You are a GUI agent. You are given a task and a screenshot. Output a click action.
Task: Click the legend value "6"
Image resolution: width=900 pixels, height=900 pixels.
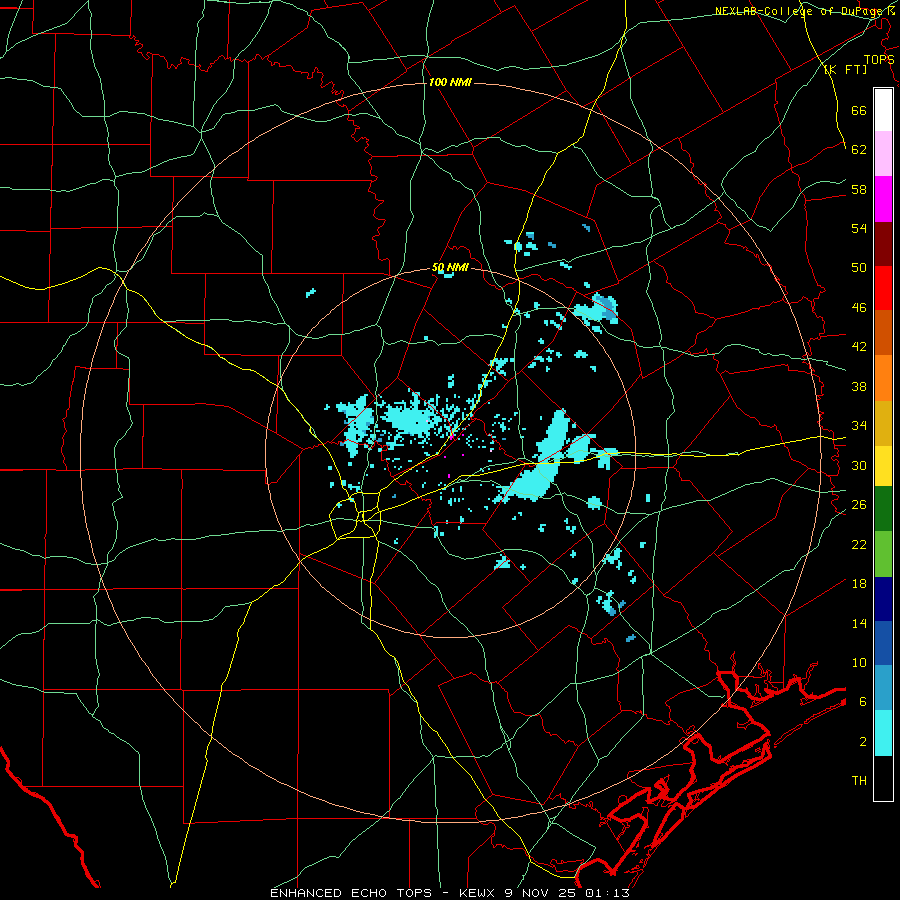(x=863, y=702)
